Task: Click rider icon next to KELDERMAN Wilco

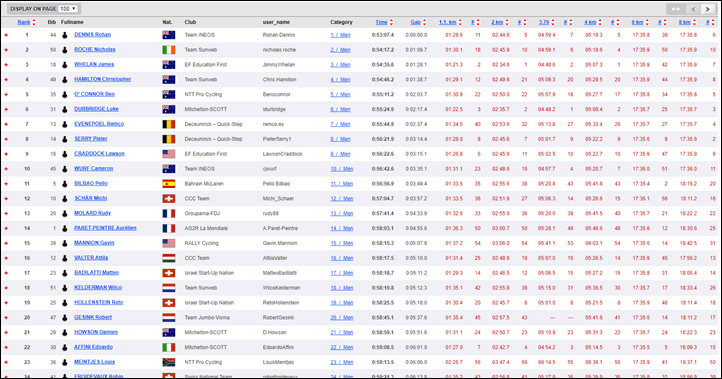Action: click(64, 288)
